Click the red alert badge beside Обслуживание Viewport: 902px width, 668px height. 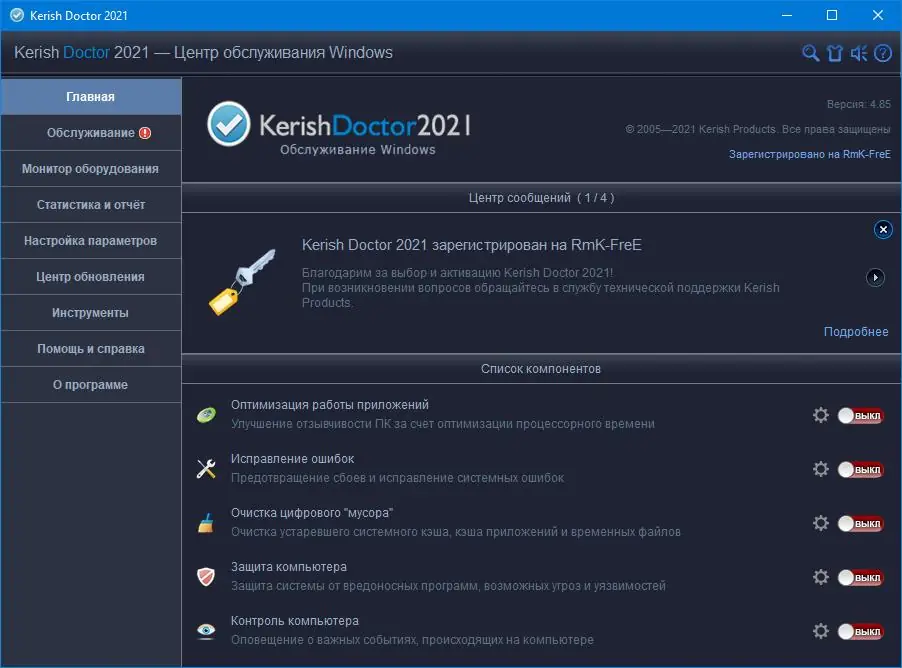[145, 133]
